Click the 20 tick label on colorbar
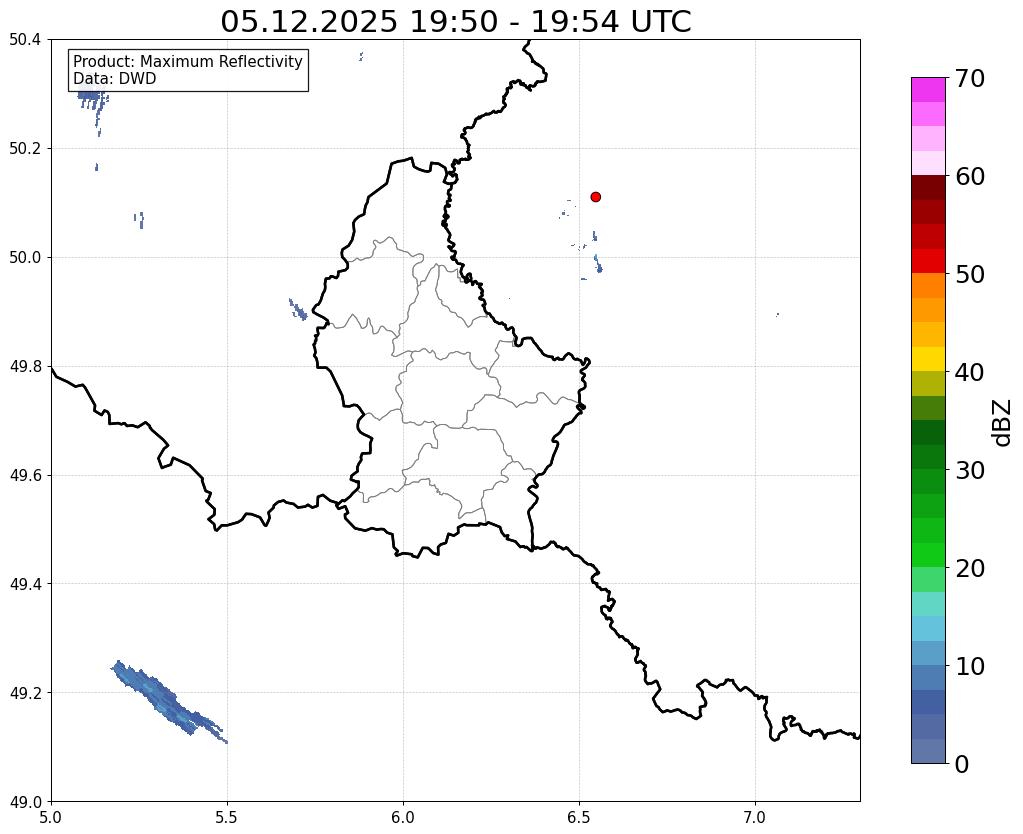Image resolution: width=1023 pixels, height=834 pixels. point(970,568)
